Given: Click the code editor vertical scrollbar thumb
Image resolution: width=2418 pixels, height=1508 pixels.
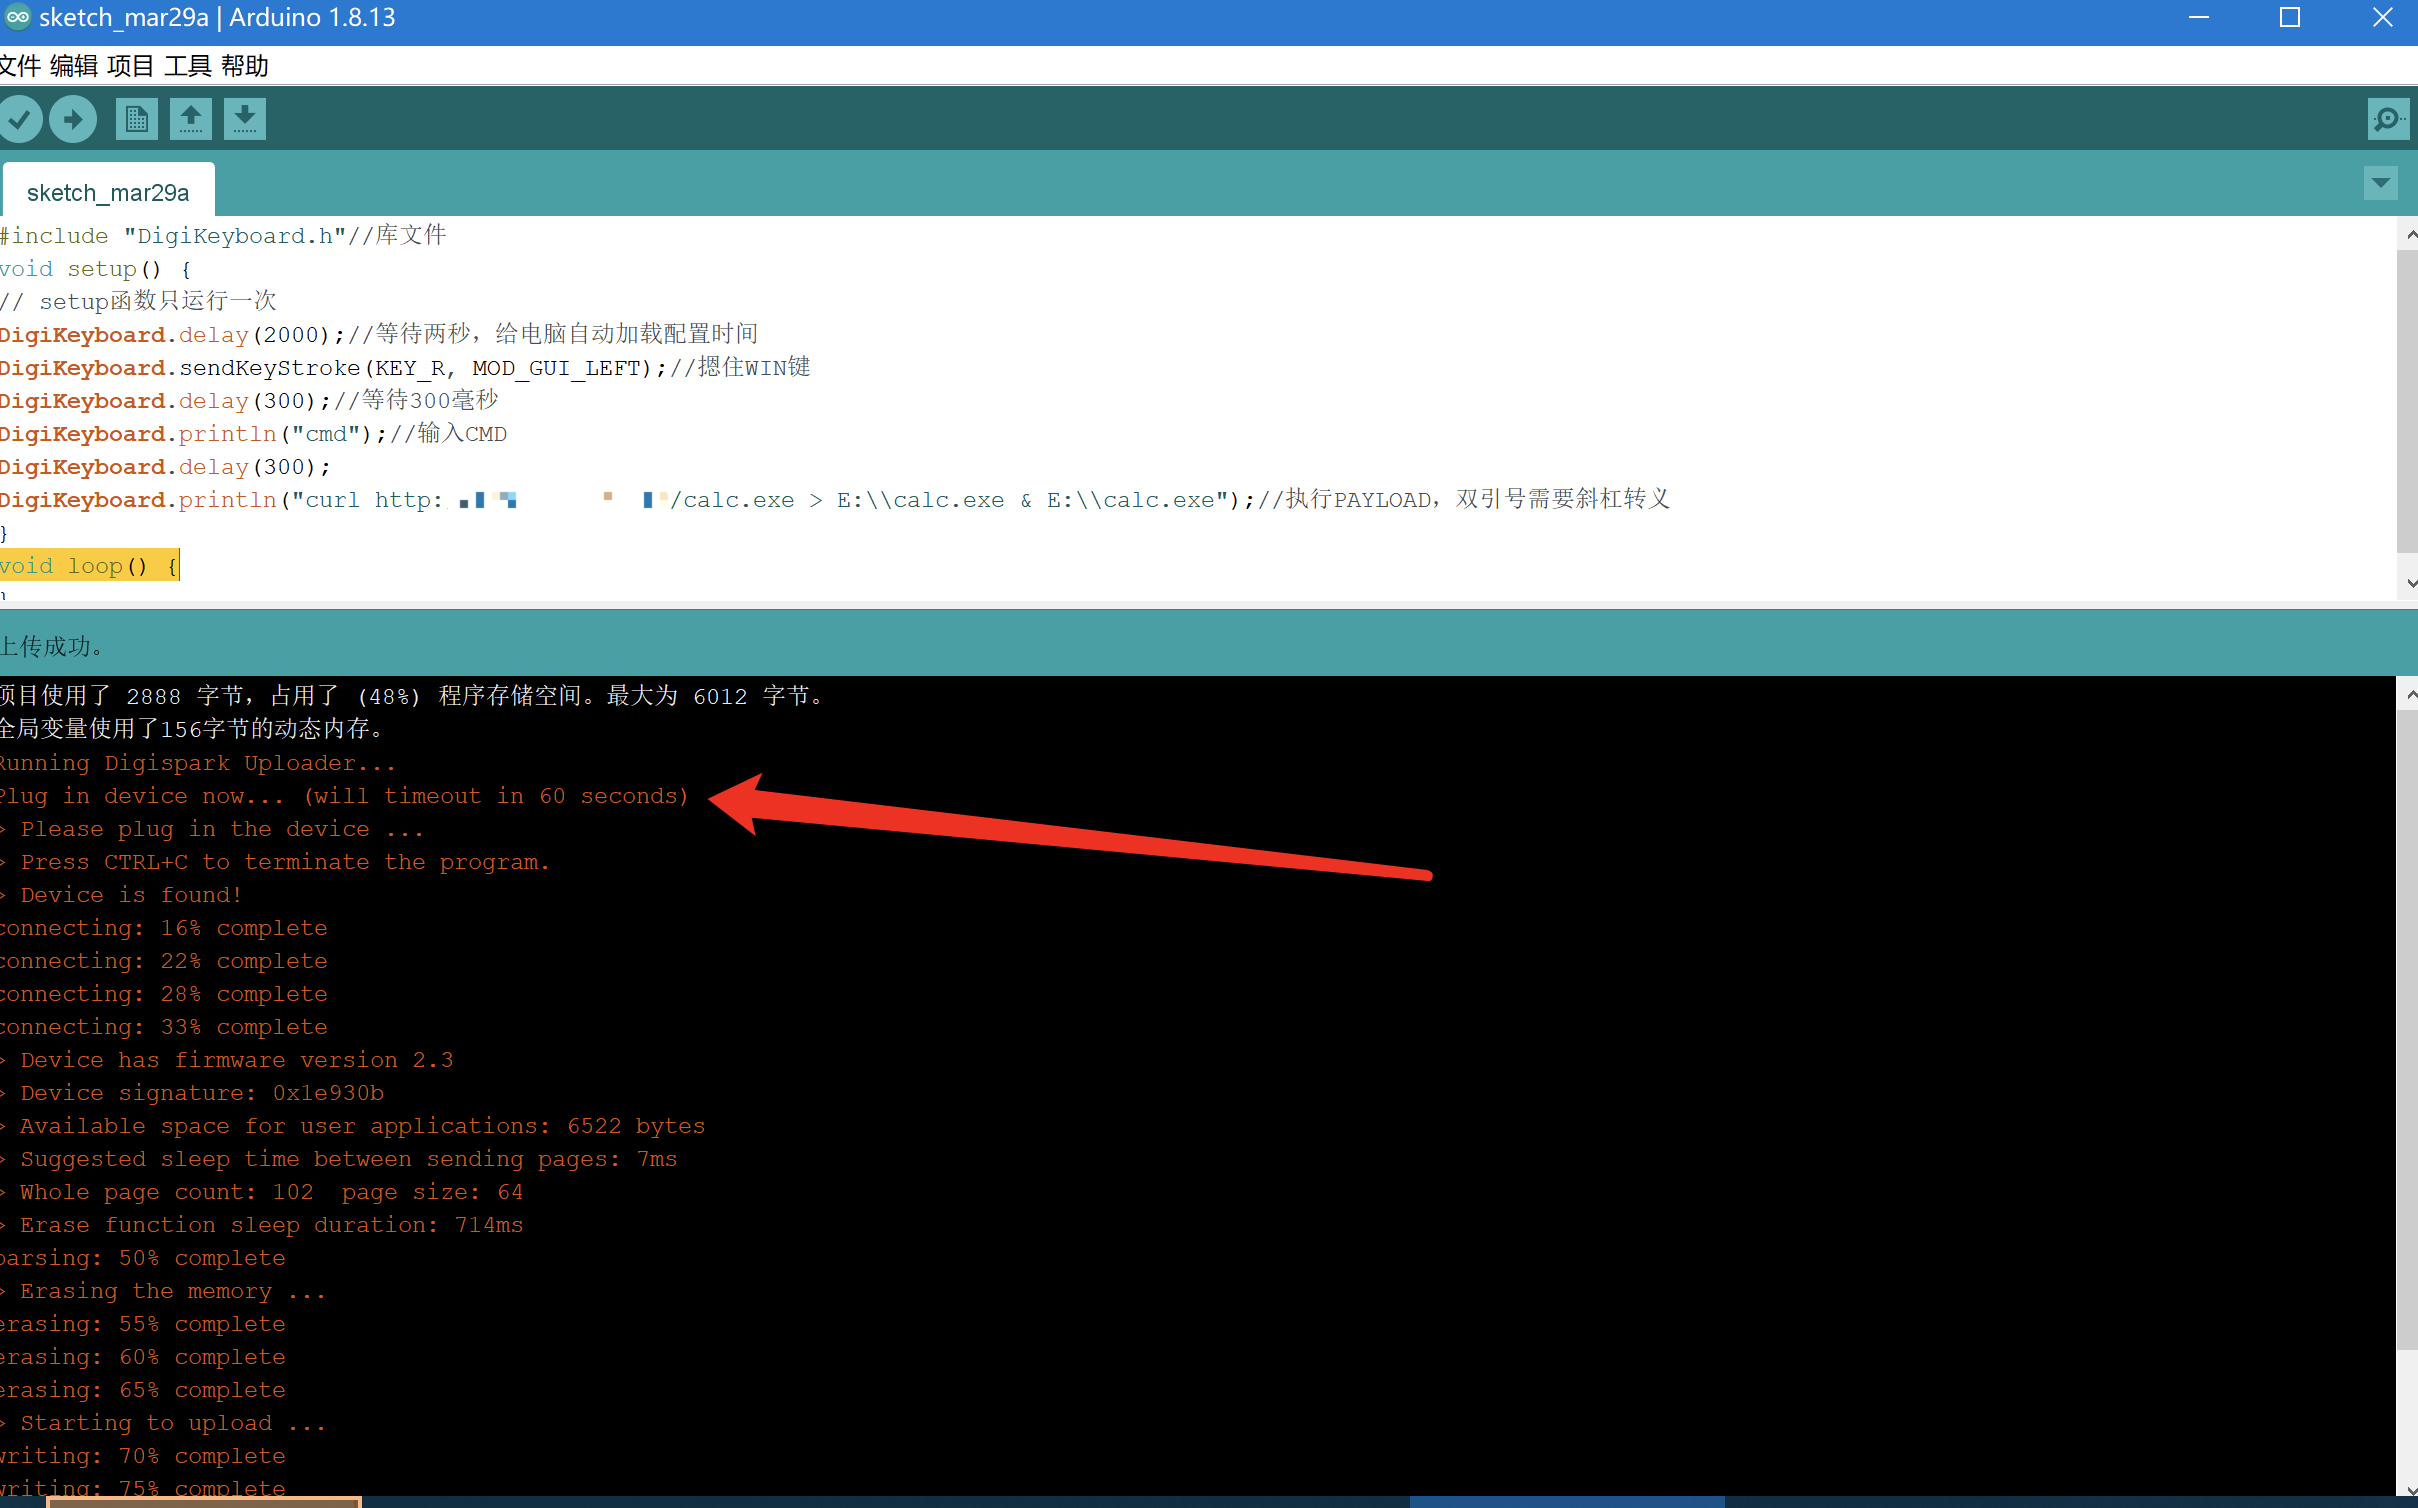Looking at the screenshot, I should pyautogui.click(x=2408, y=401).
